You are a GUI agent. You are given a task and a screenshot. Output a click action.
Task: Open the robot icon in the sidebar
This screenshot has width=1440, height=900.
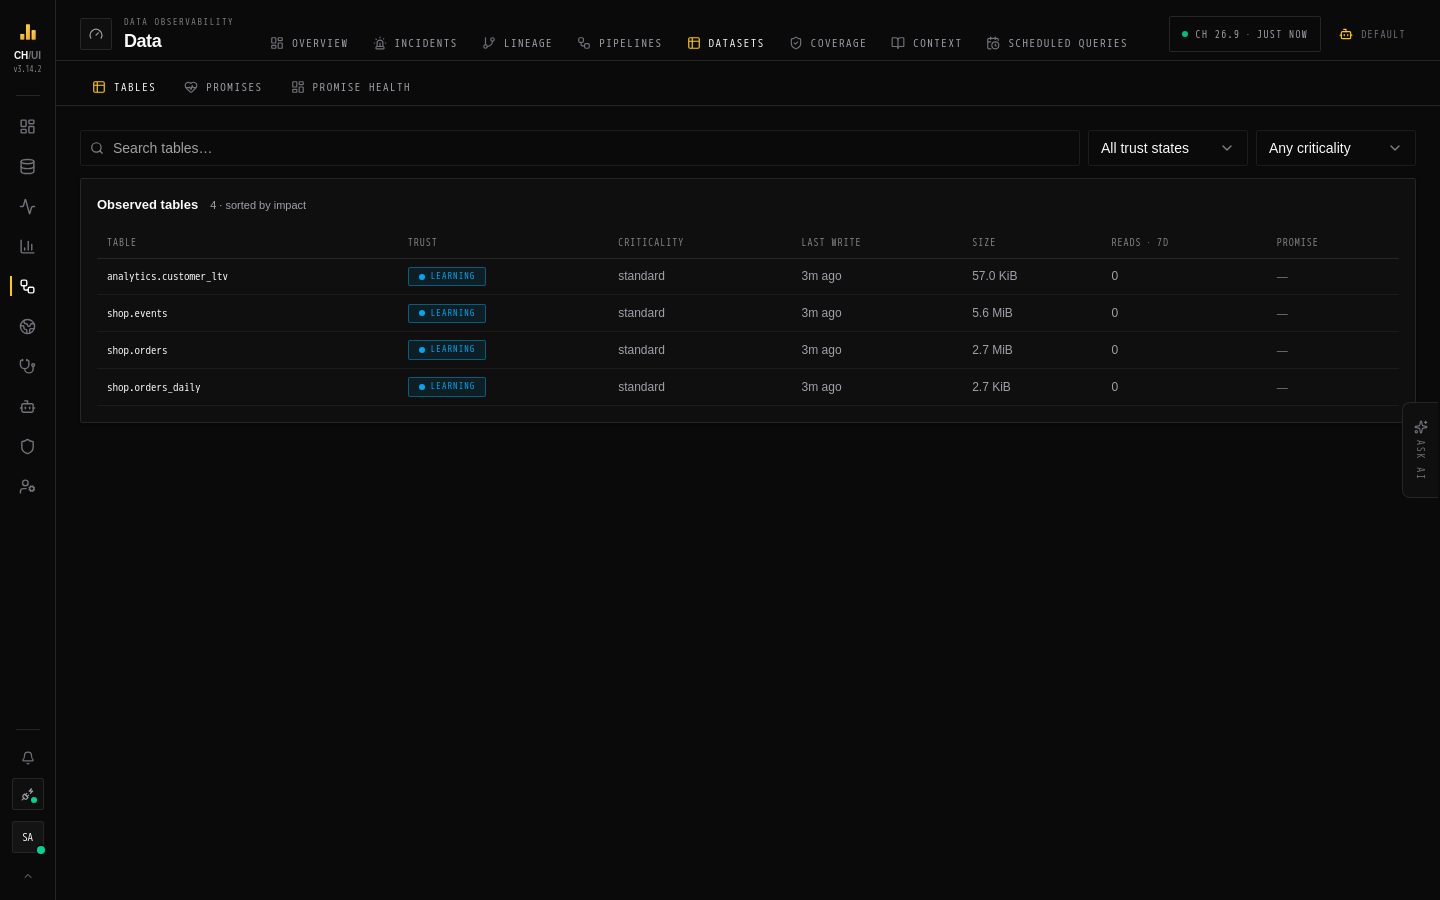tap(27, 407)
